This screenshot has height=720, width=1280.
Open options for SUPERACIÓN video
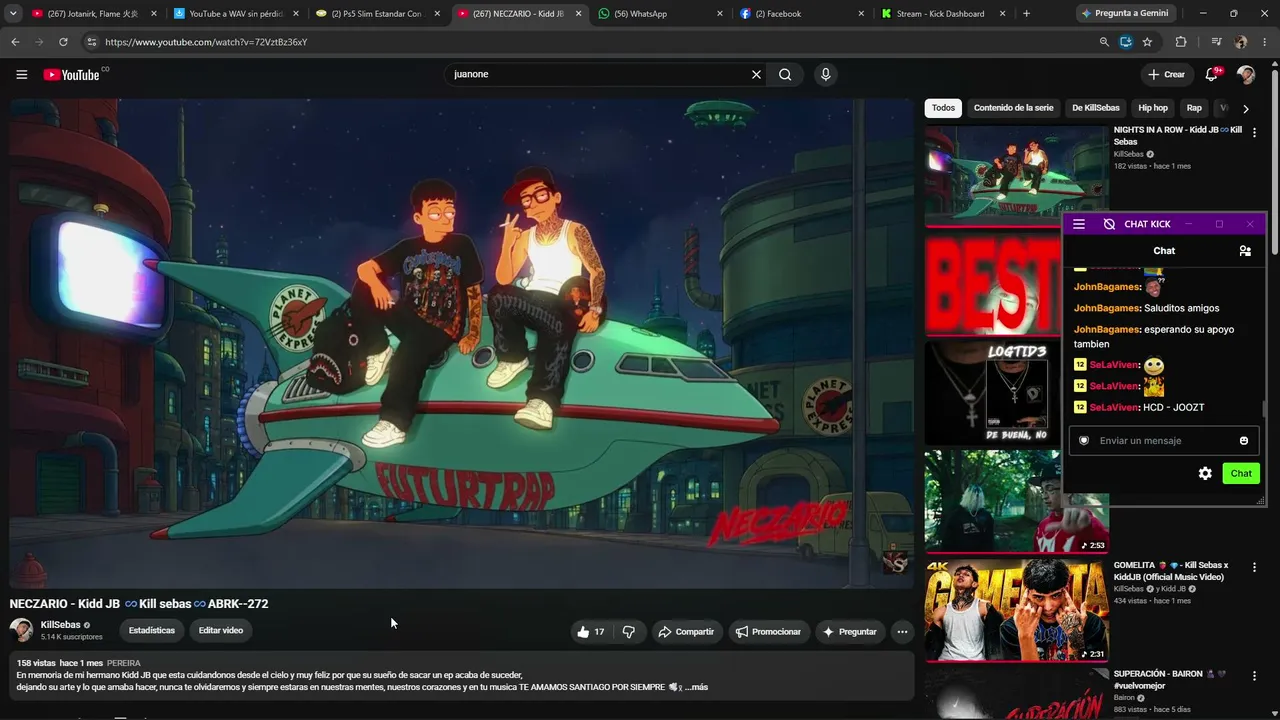(x=1254, y=676)
